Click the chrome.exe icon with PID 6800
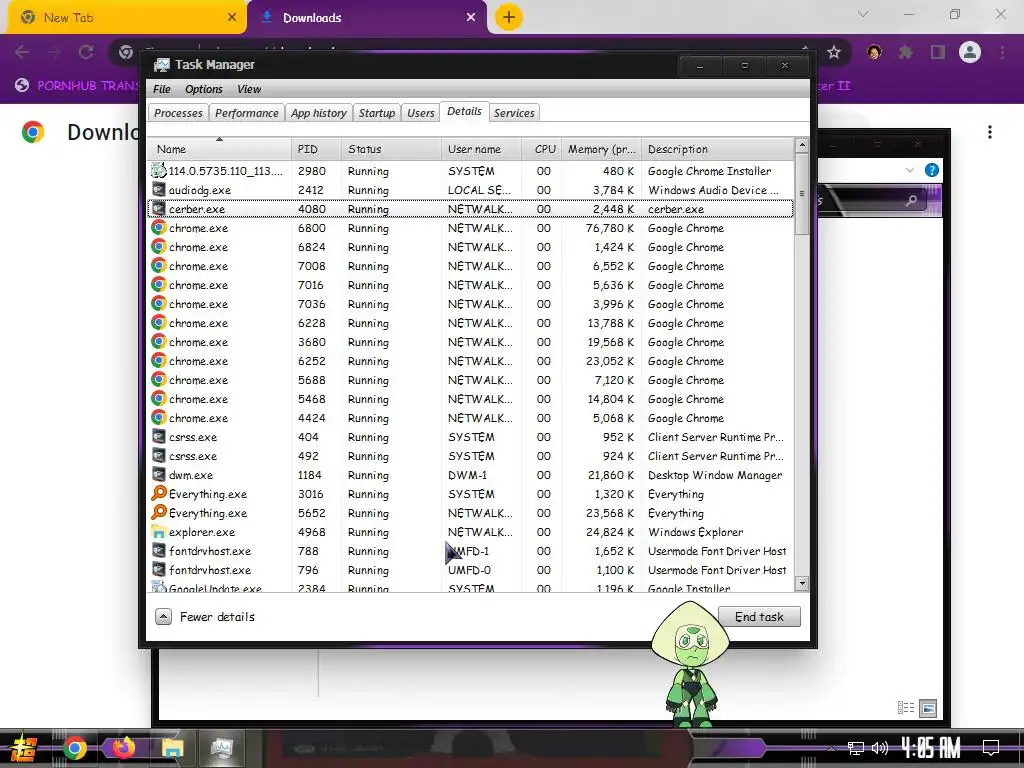The height and width of the screenshot is (768, 1024). (x=159, y=227)
